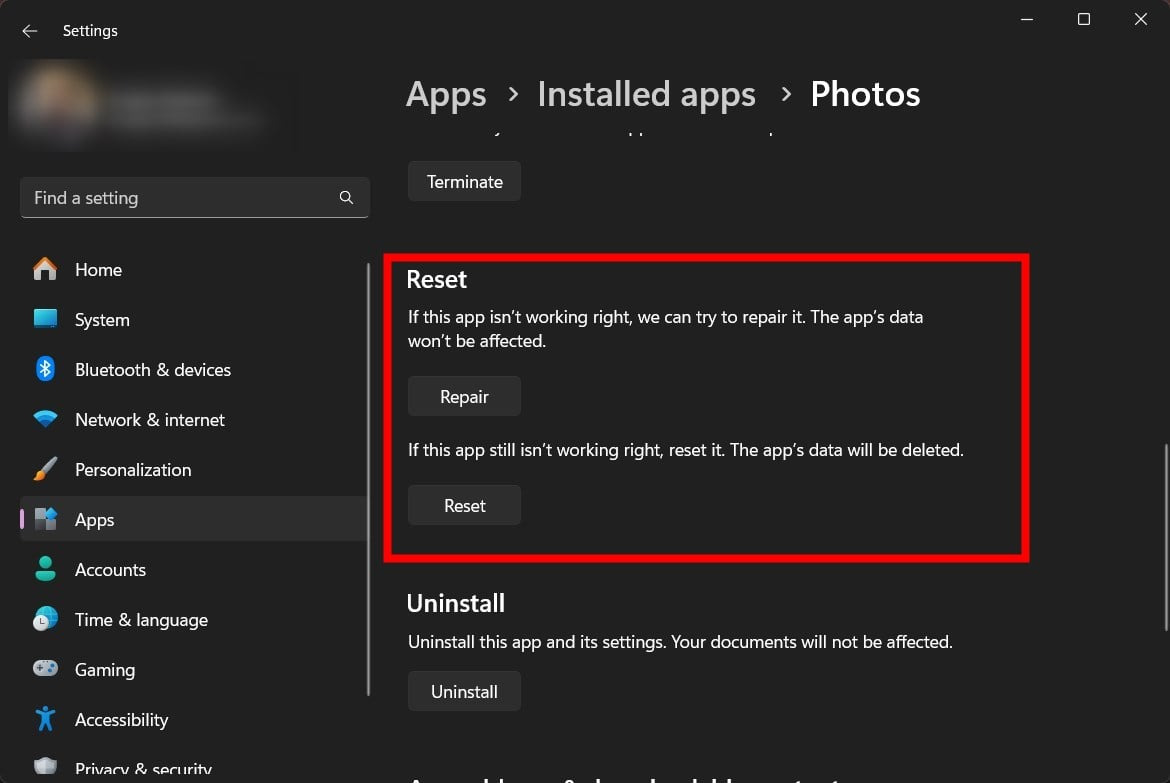Click the Repair button

[x=464, y=396]
